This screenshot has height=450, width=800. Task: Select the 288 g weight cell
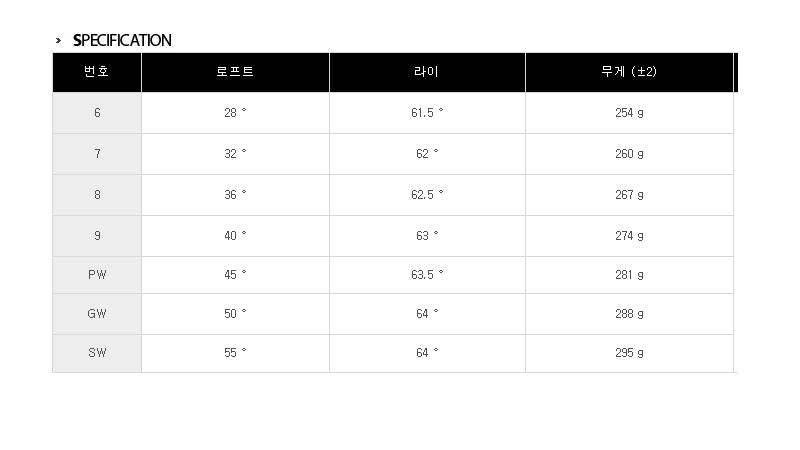coord(629,313)
